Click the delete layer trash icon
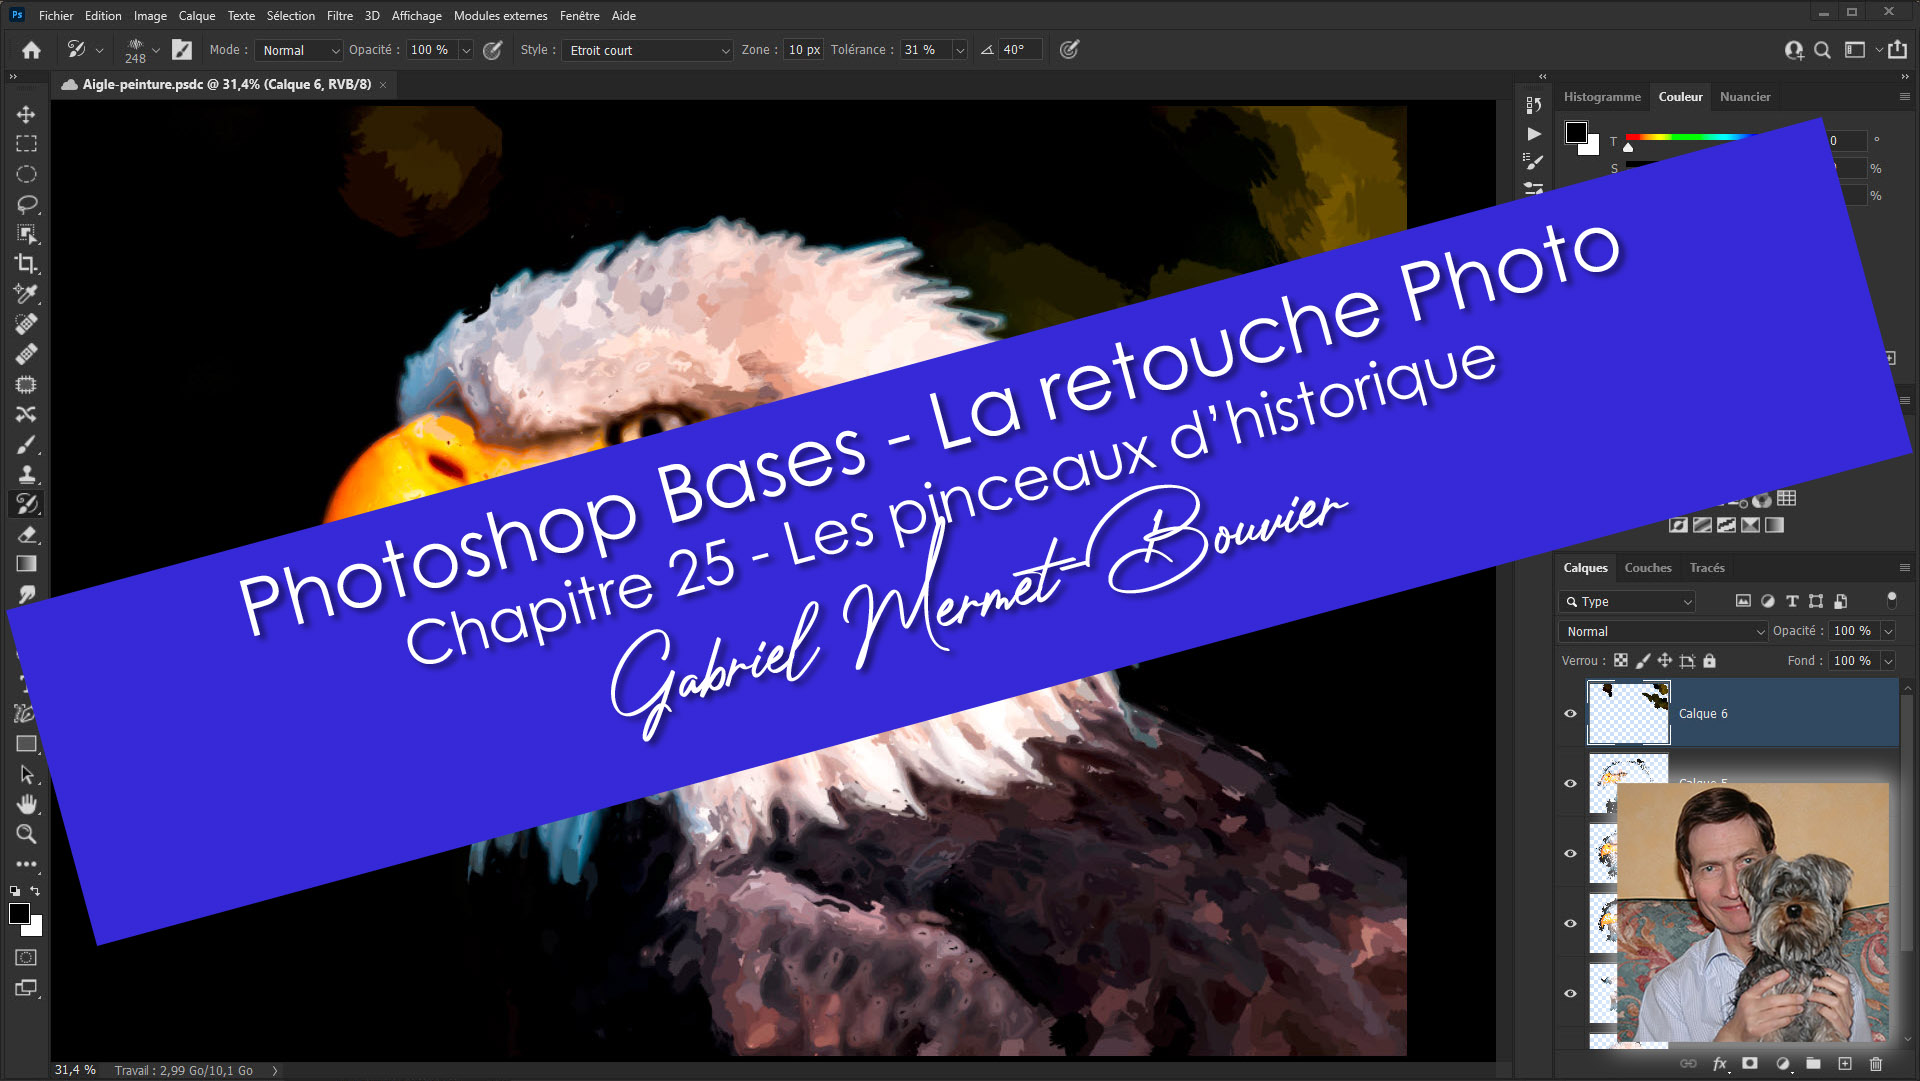 [x=1875, y=1064]
